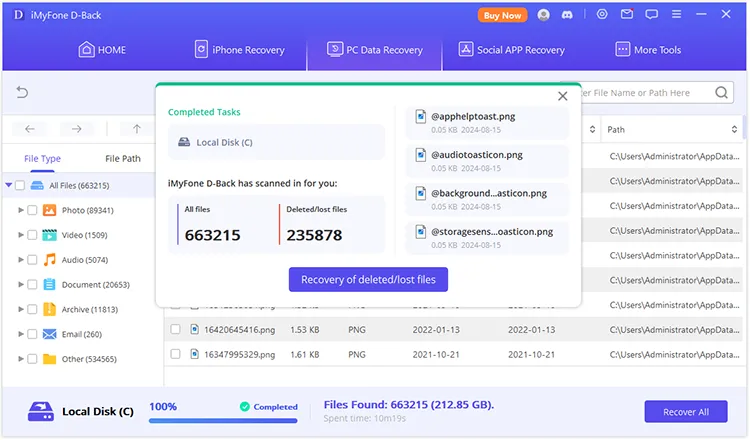The height and width of the screenshot is (440, 750).
Task: Switch to iPhone Recovery tab
Action: tap(240, 50)
